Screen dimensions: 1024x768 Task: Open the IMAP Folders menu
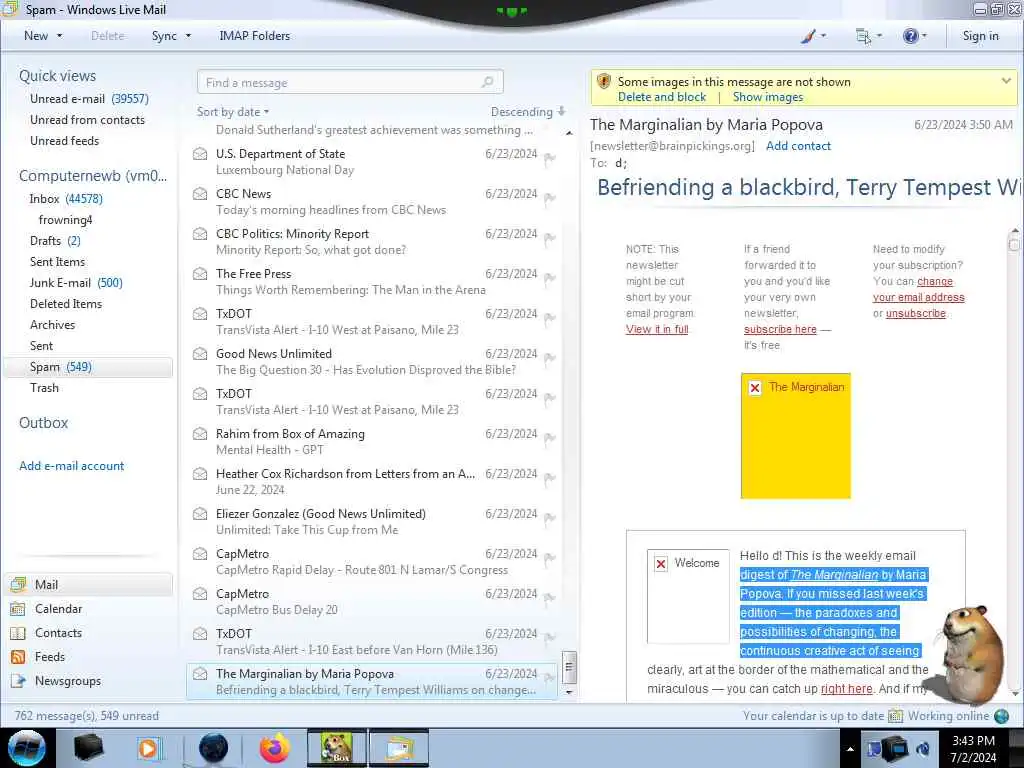coord(255,36)
